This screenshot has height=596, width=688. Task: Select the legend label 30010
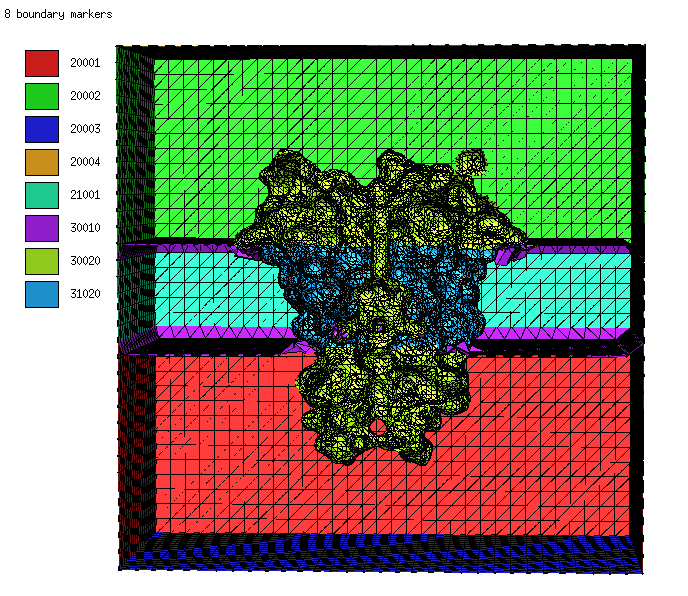tap(85, 228)
